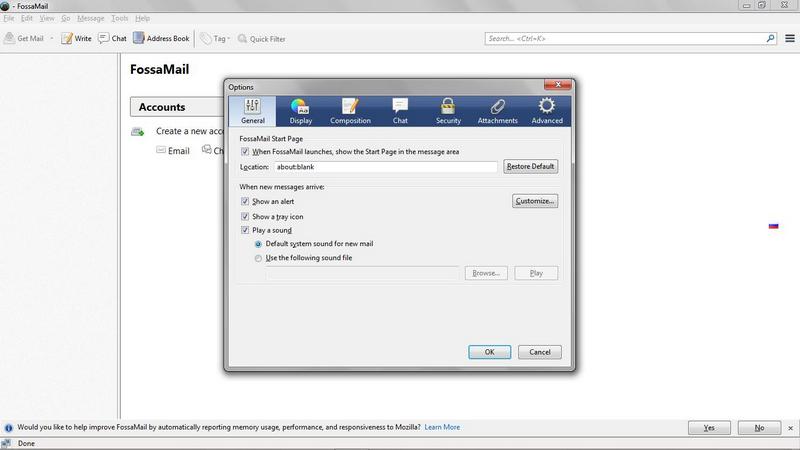800x450 pixels.
Task: Click the Email envelope icon
Action: click(161, 150)
